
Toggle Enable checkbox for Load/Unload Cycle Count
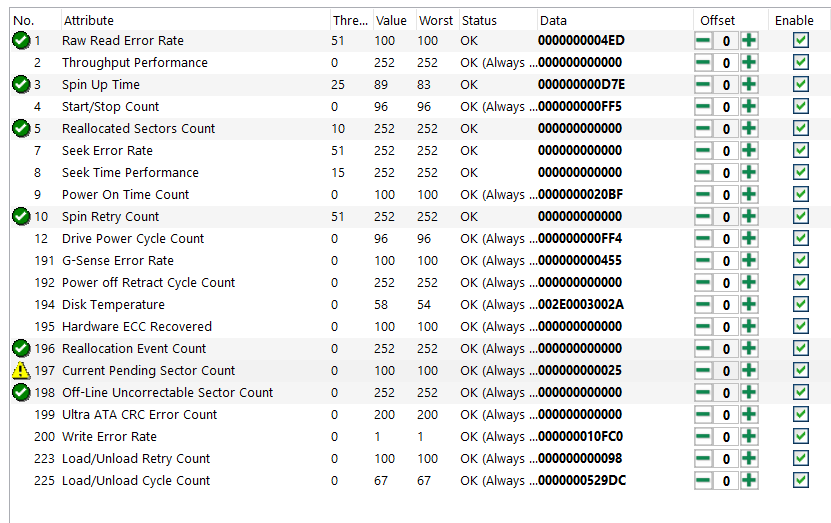click(800, 481)
